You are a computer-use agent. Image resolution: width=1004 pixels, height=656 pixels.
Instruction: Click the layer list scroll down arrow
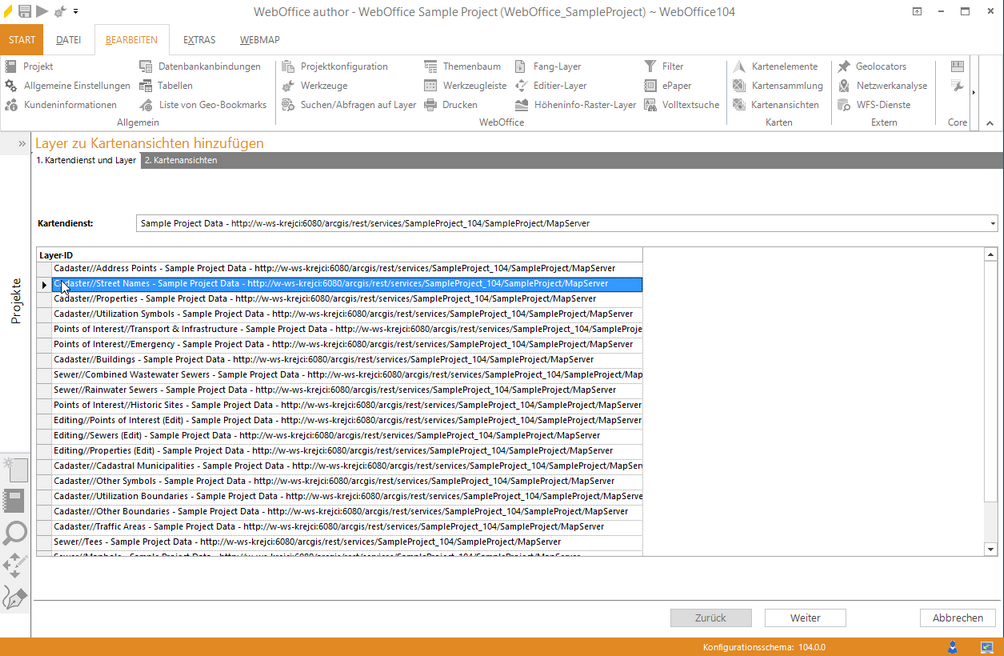point(991,548)
